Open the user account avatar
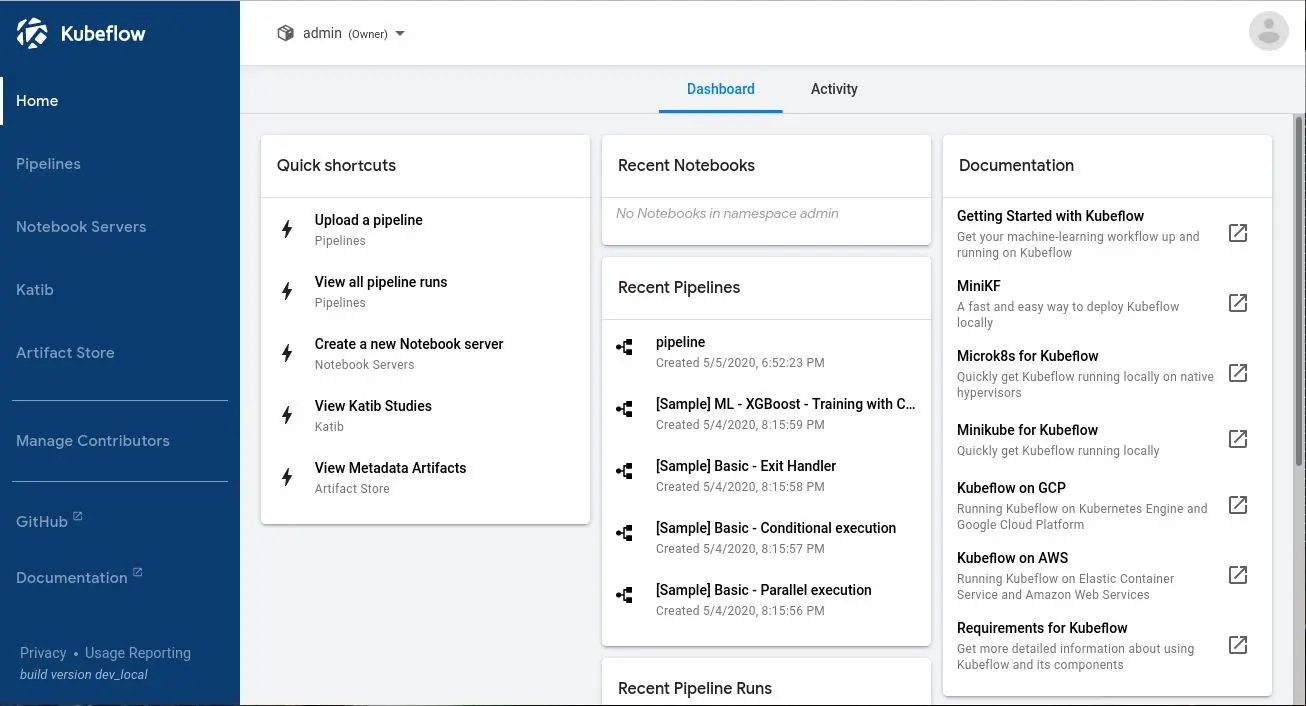This screenshot has width=1306, height=706. (x=1268, y=32)
